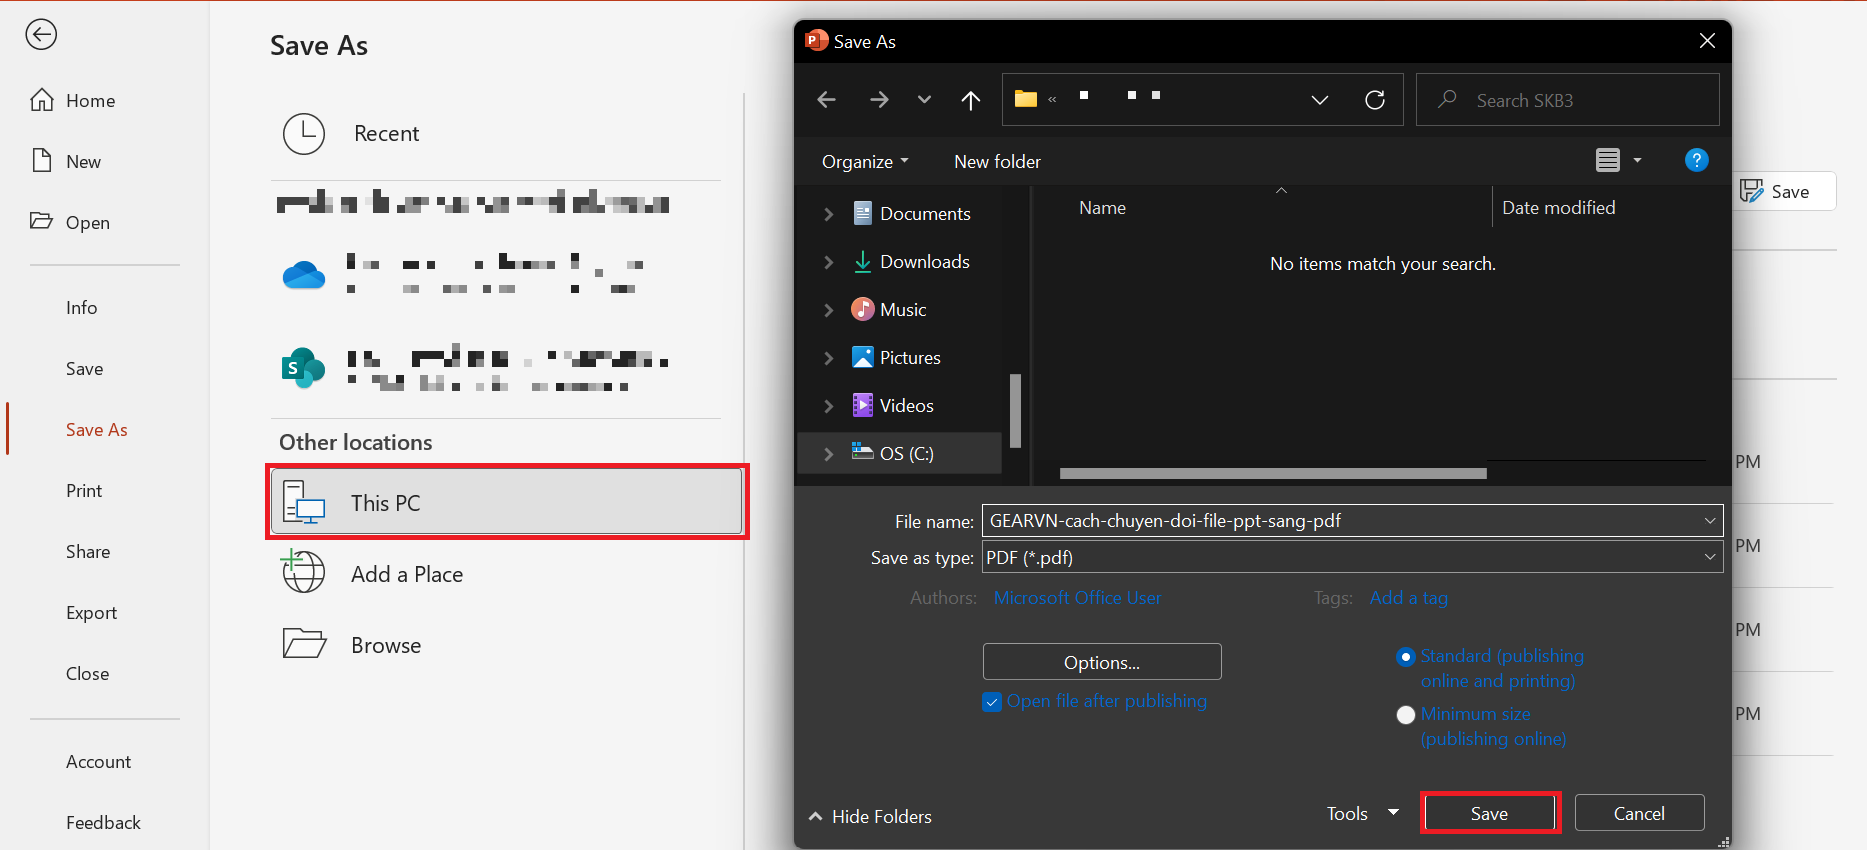Image resolution: width=1867 pixels, height=850 pixels.
Task: Select the OneDrive cloud location
Action: point(304,275)
